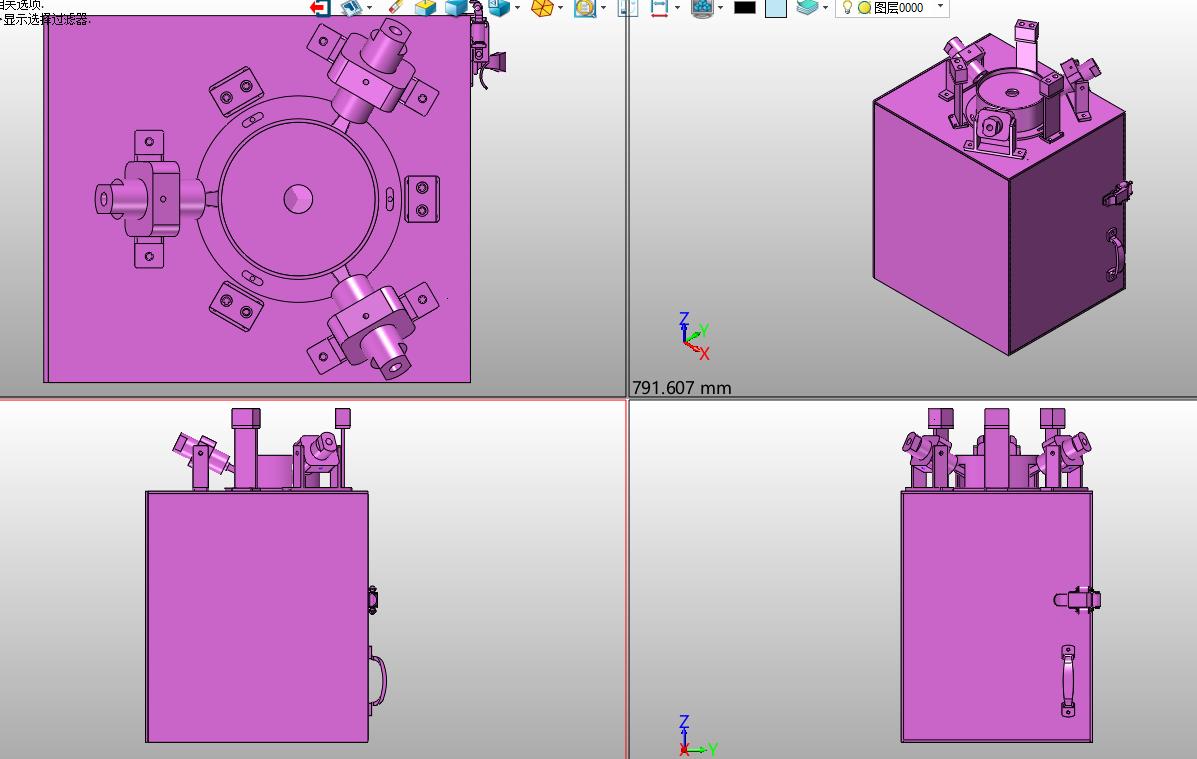Viewport: 1197px width, 759px height.
Task: Open dropdown beside the dimension measure icon
Action: click(x=677, y=8)
